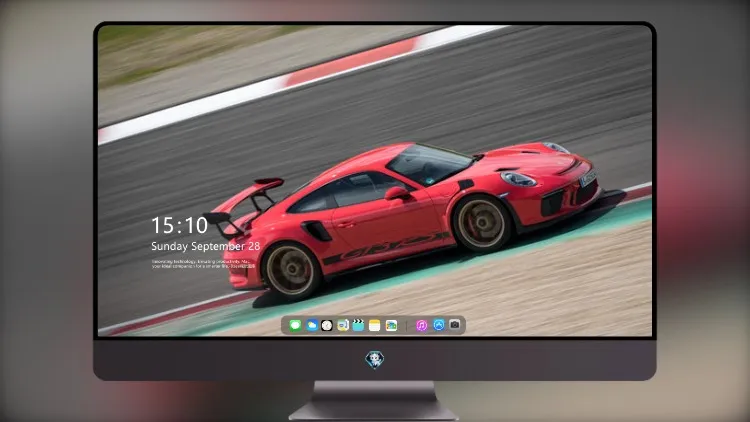
Task: Open the clapperboard Videos app in dock
Action: 358,326
